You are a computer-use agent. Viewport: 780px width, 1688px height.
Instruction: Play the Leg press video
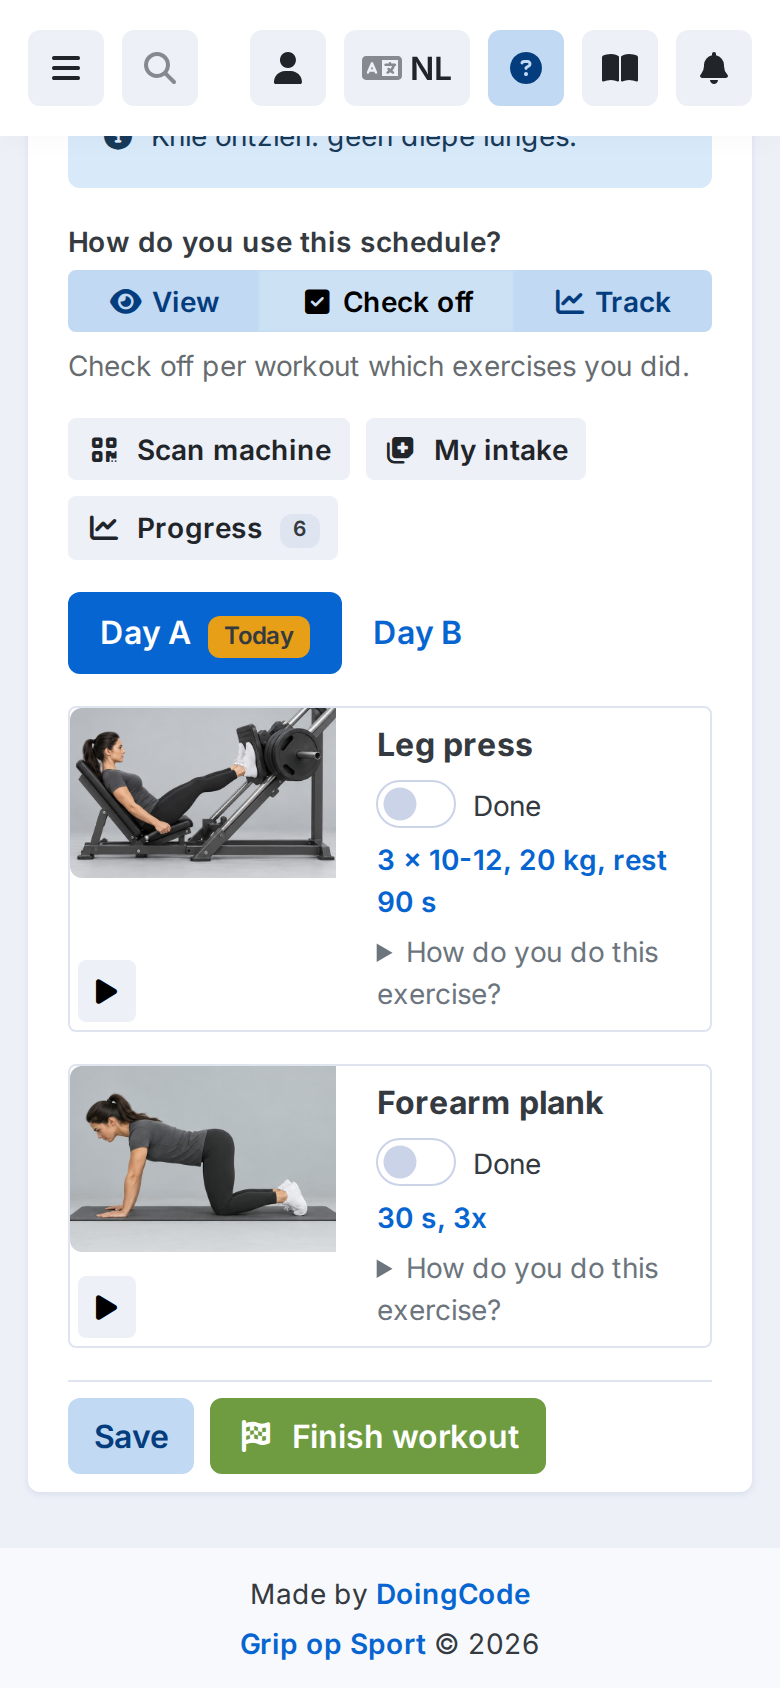[107, 991]
